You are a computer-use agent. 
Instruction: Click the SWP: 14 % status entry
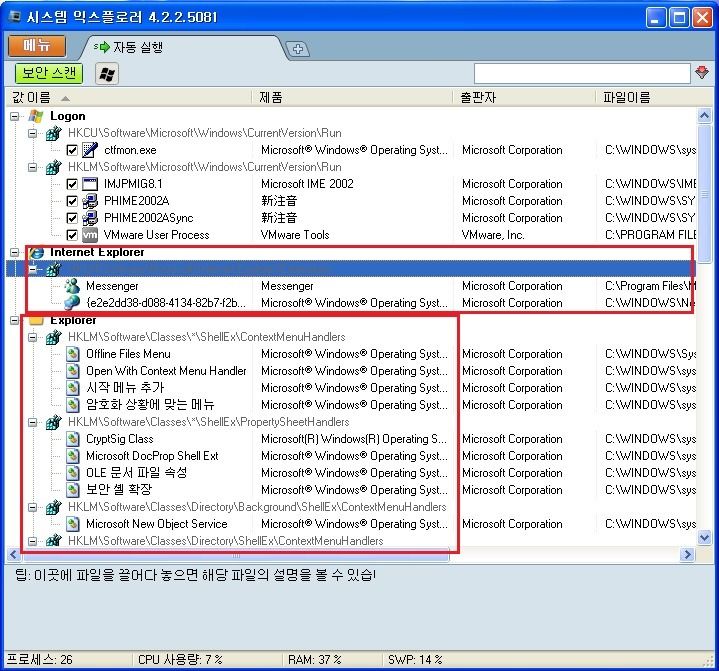click(415, 660)
